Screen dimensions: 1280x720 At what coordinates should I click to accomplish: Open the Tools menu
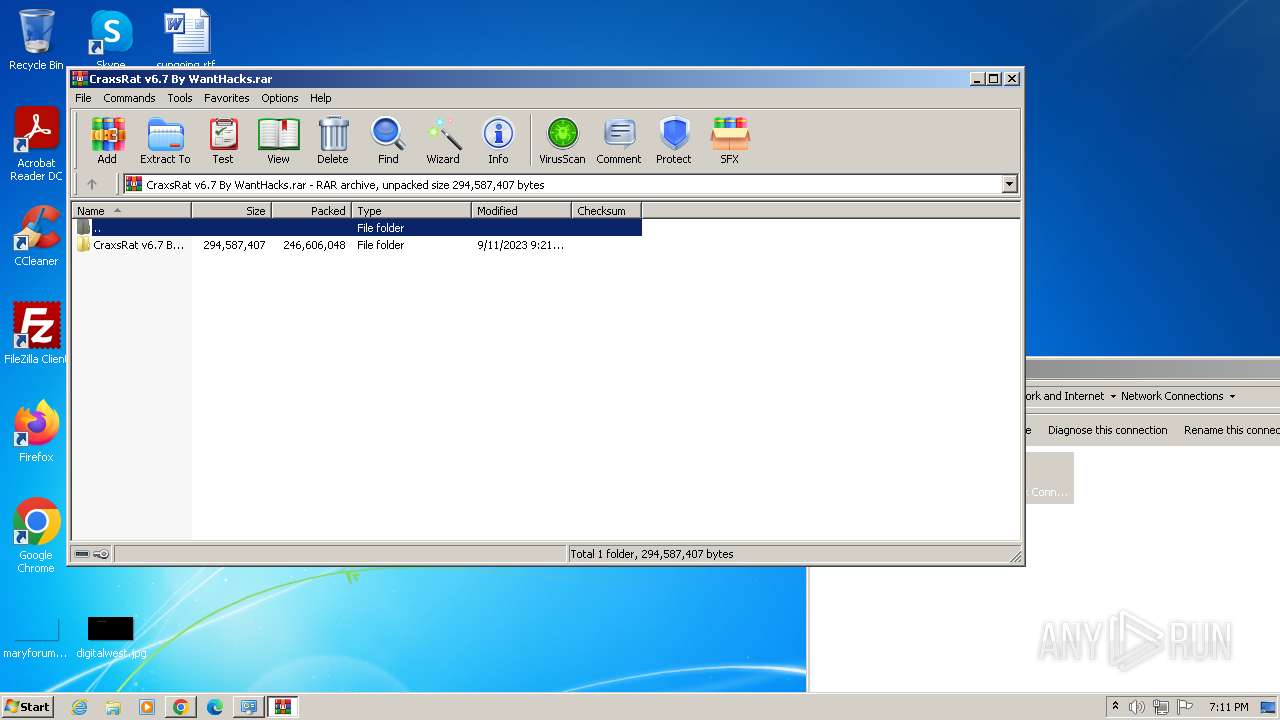coord(180,98)
